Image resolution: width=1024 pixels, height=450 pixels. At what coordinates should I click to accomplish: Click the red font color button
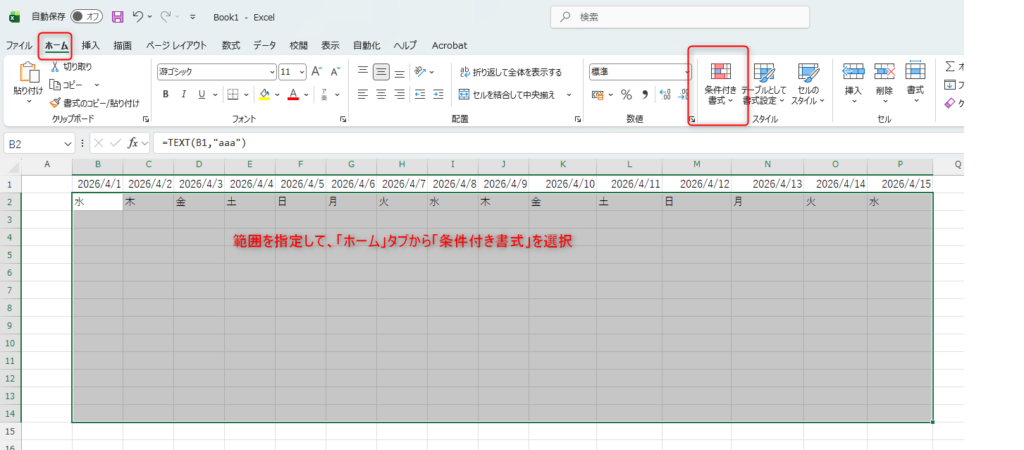point(292,95)
